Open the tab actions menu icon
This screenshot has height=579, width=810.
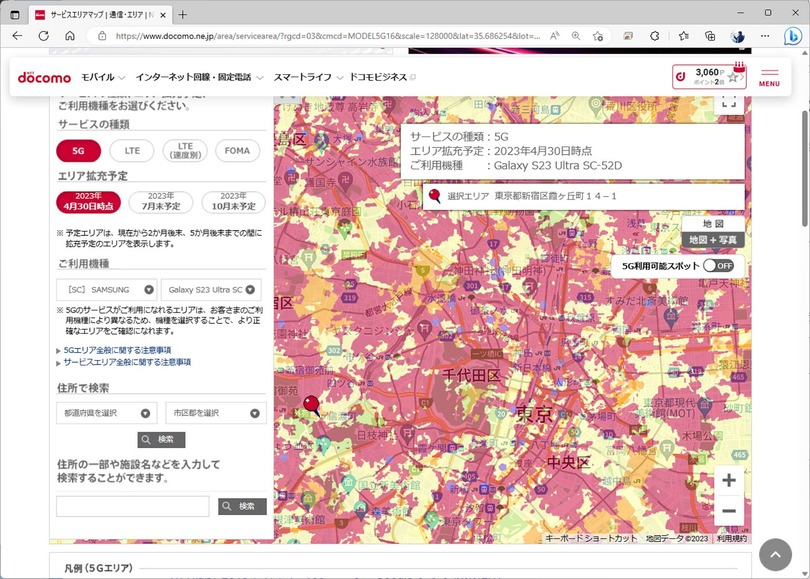point(15,15)
